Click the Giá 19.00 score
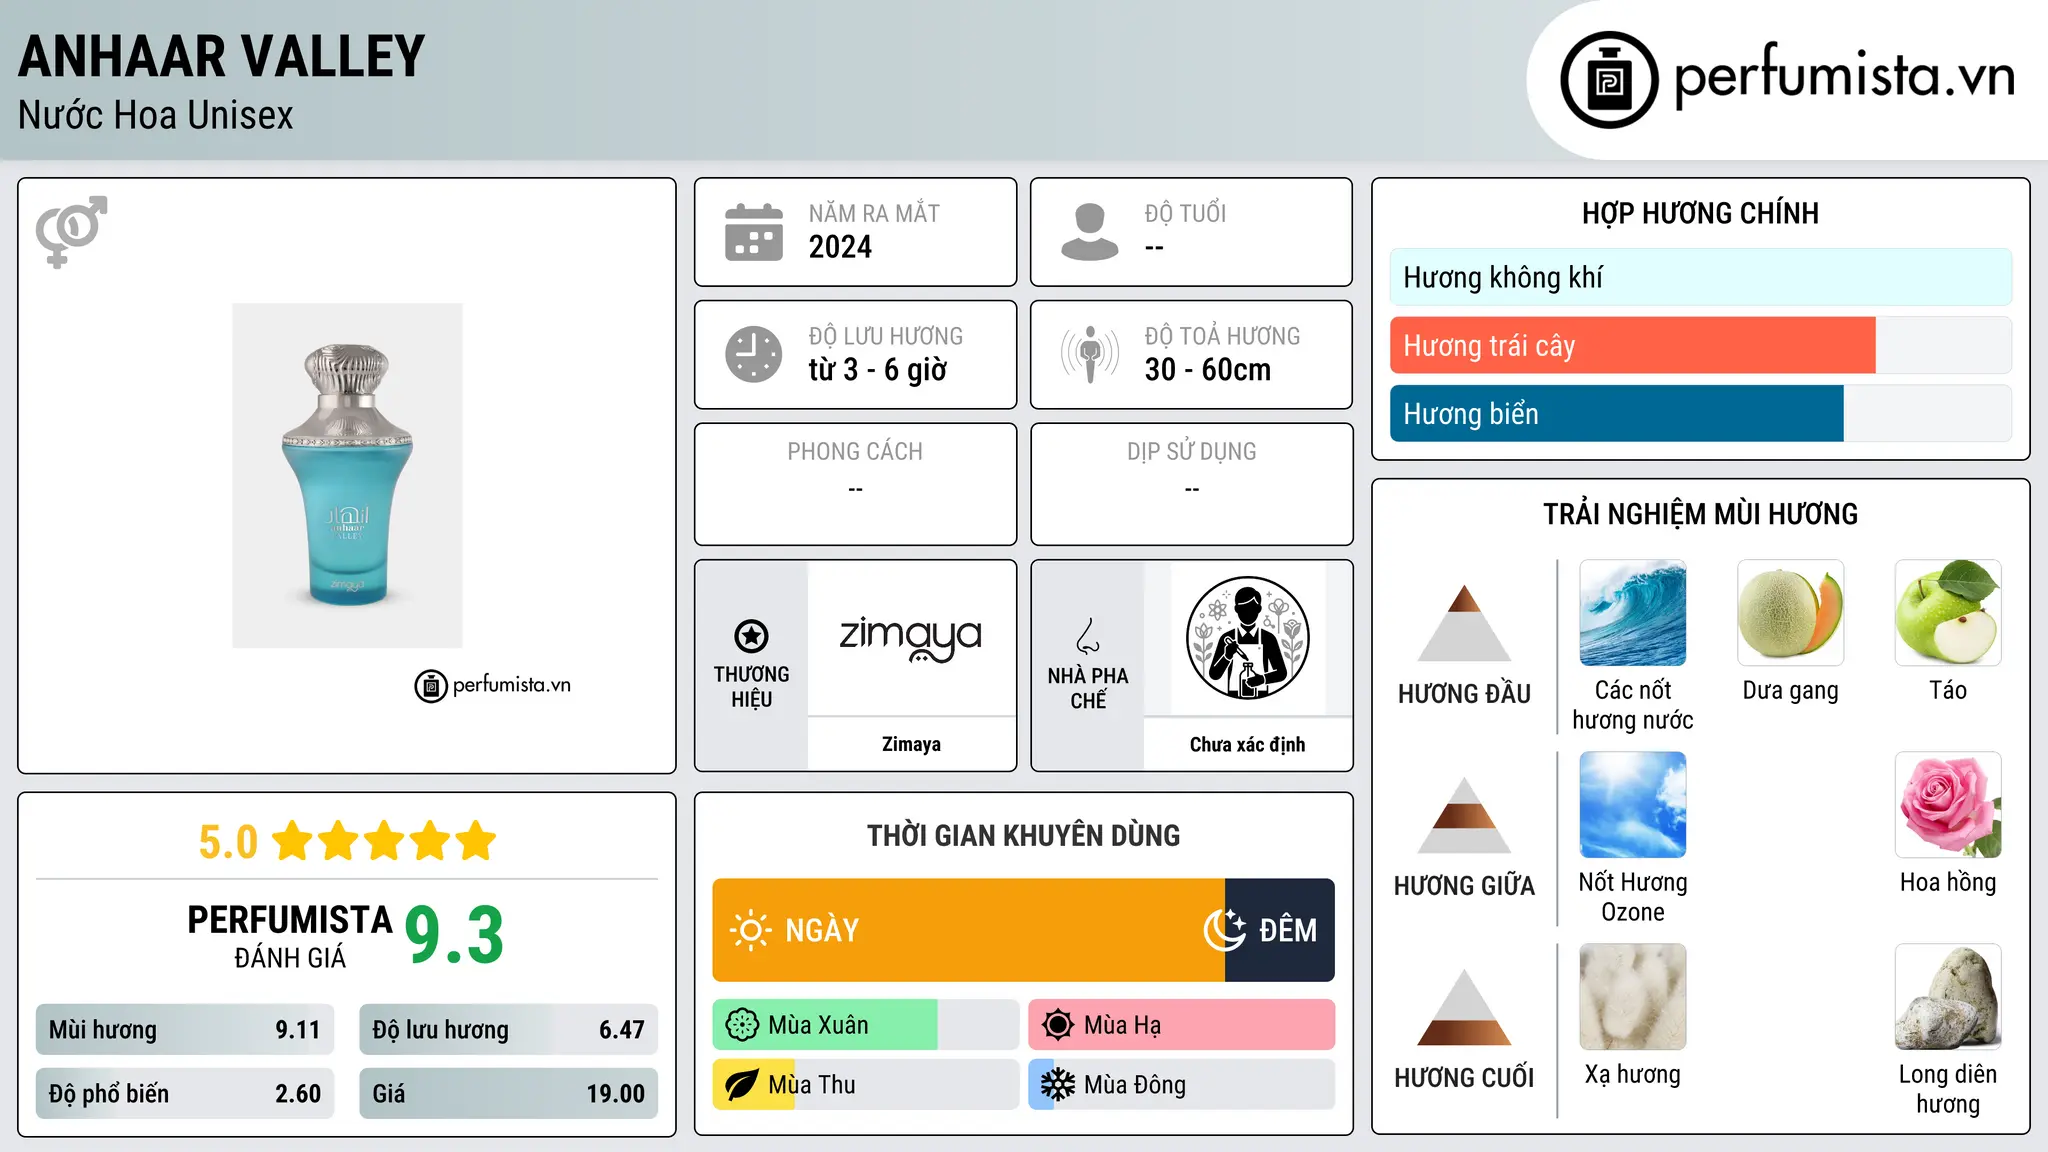The width and height of the screenshot is (2048, 1152). (508, 1094)
